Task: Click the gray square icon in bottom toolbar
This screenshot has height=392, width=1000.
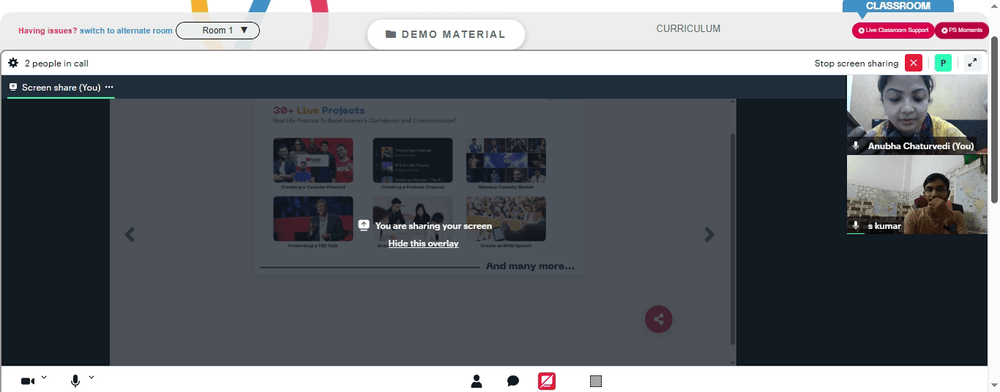Action: [596, 381]
